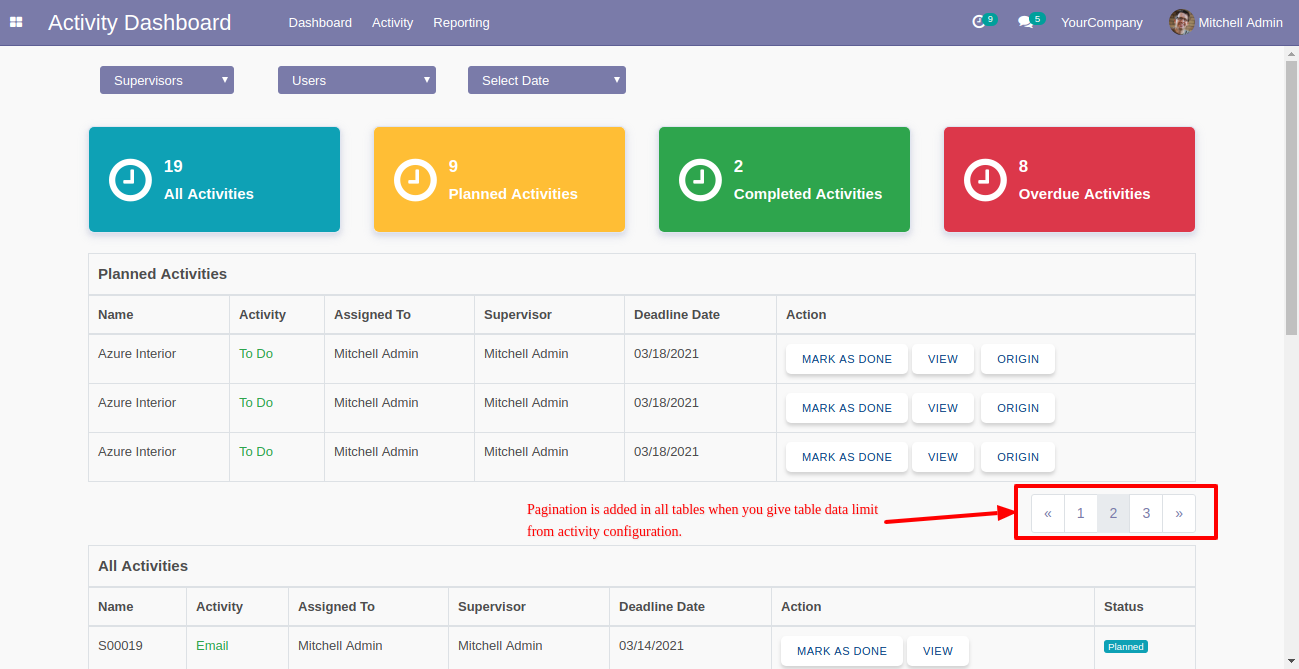The image size is (1299, 669).
Task: Mark second Azure Interior activity as done
Action: [847, 408]
